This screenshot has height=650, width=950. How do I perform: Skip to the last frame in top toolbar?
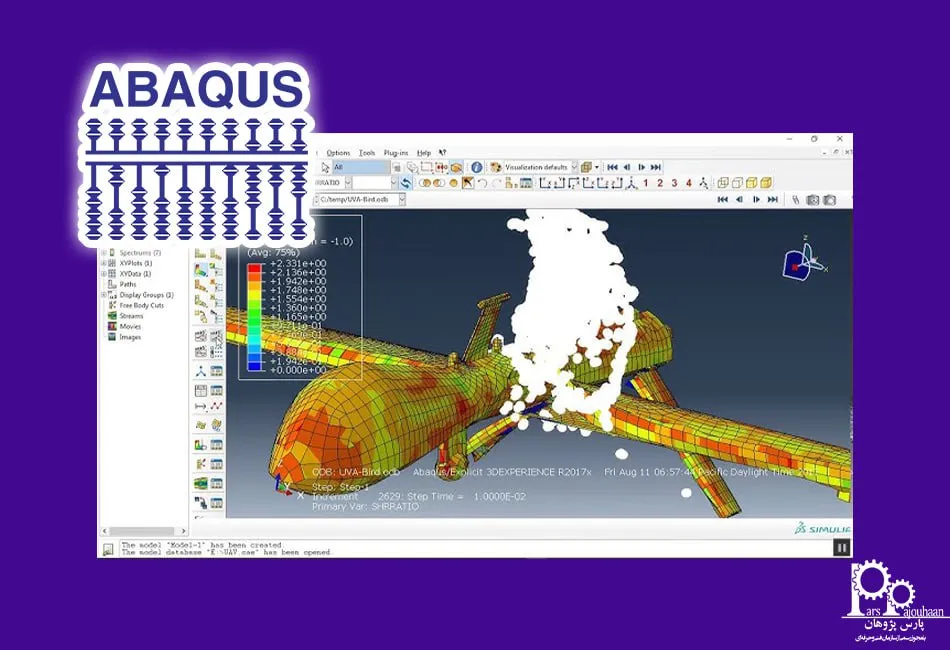656,167
